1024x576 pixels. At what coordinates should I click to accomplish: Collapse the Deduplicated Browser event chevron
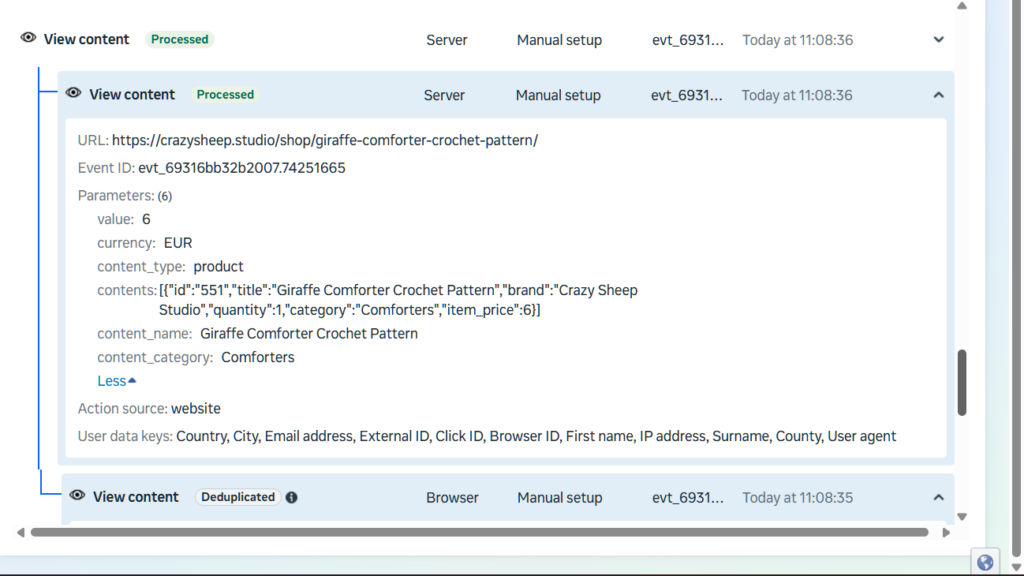[938, 497]
